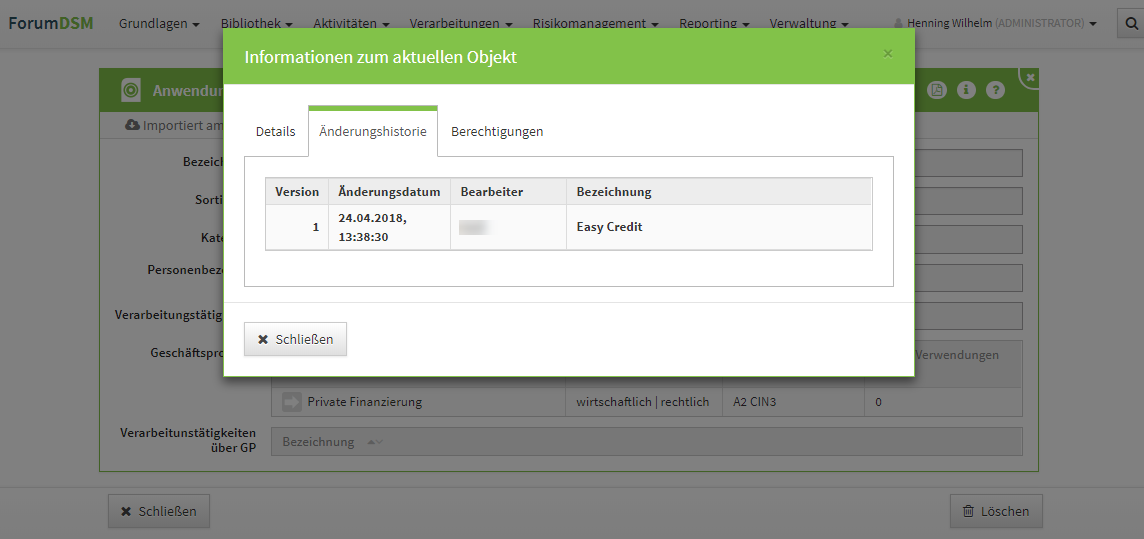
Task: Click the PDF export icon
Action: (936, 90)
